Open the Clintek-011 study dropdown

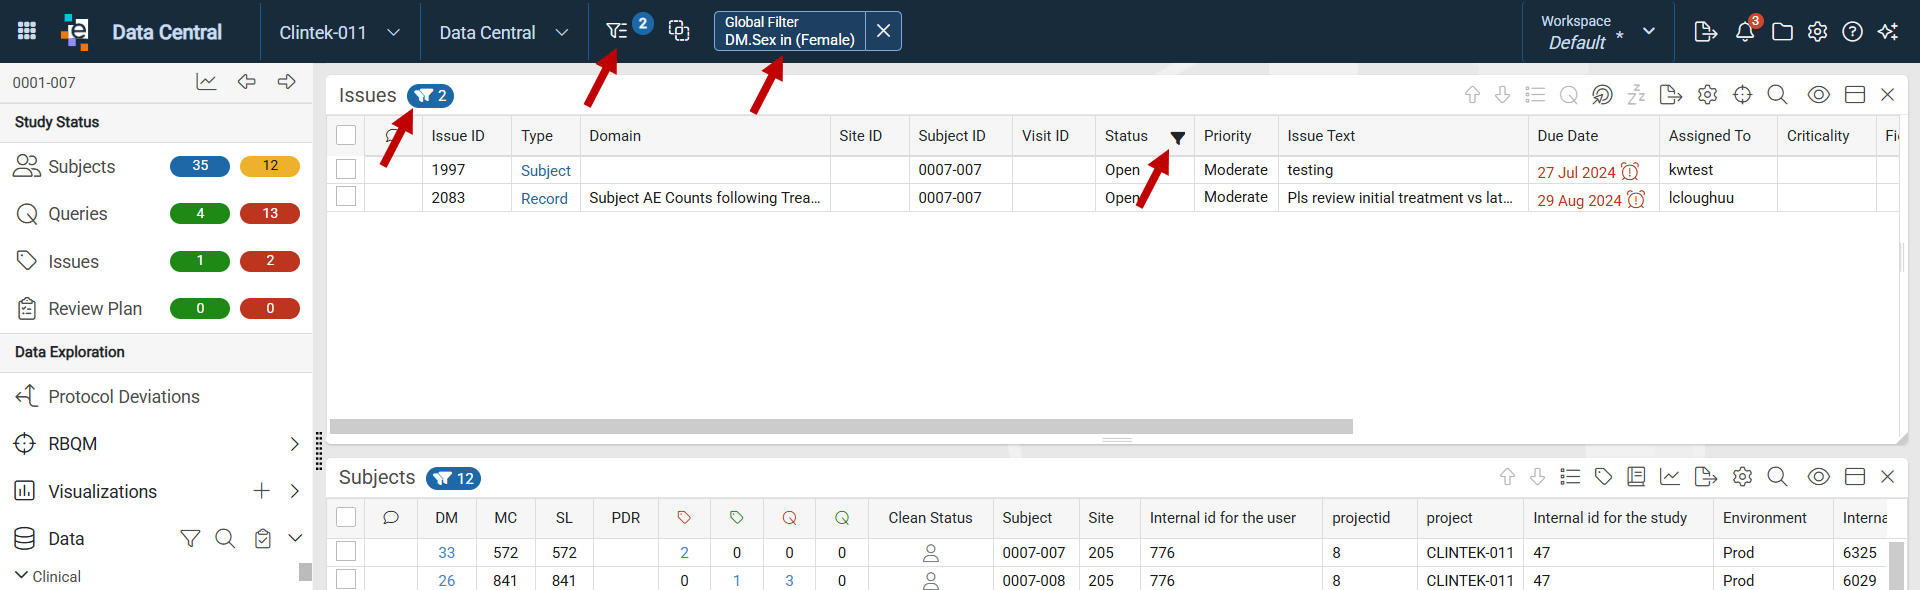(x=340, y=32)
